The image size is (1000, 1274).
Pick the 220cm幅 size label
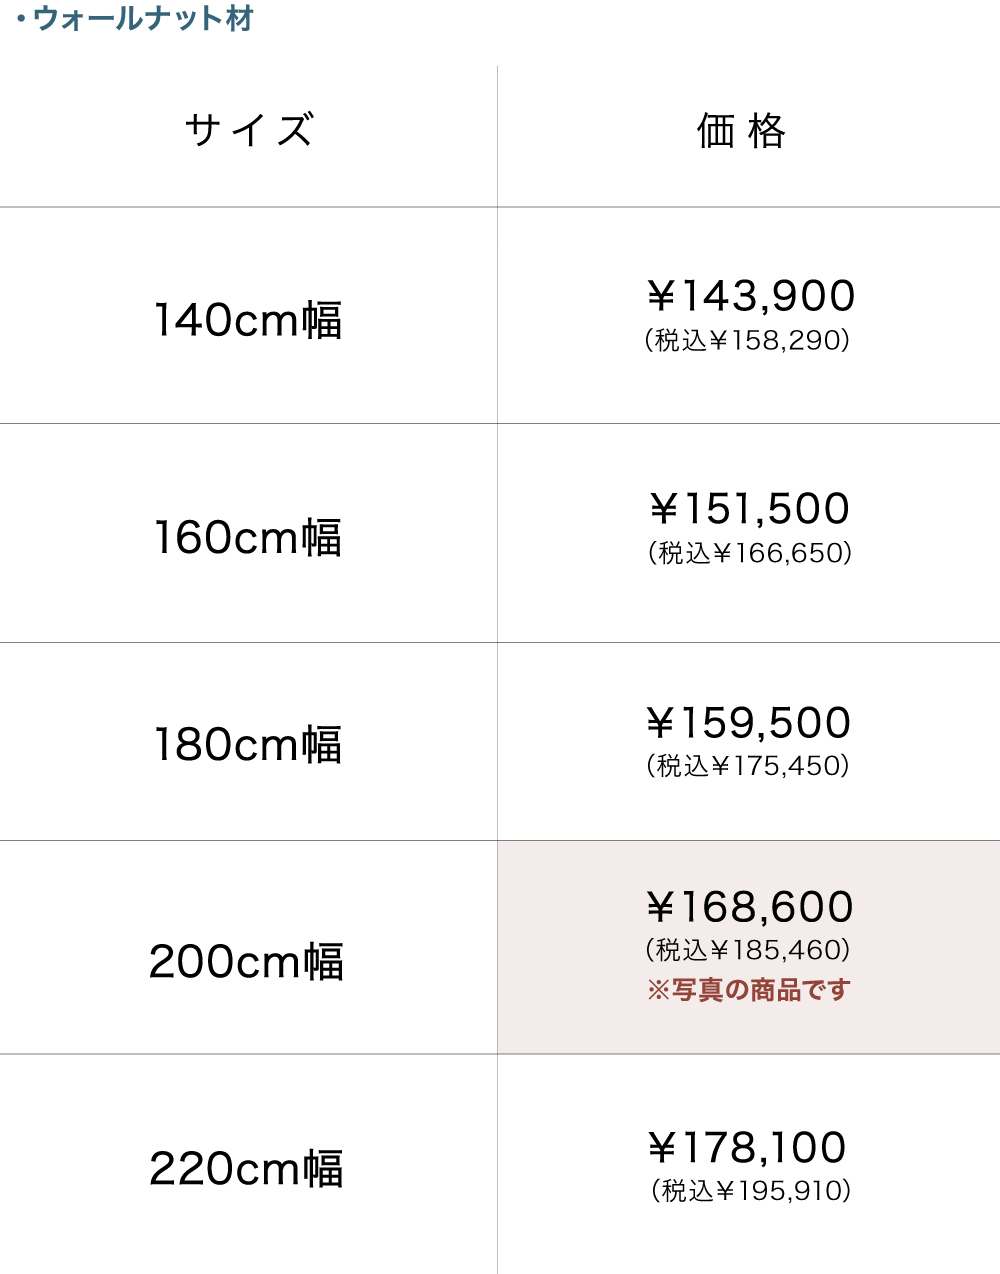coord(247,1168)
